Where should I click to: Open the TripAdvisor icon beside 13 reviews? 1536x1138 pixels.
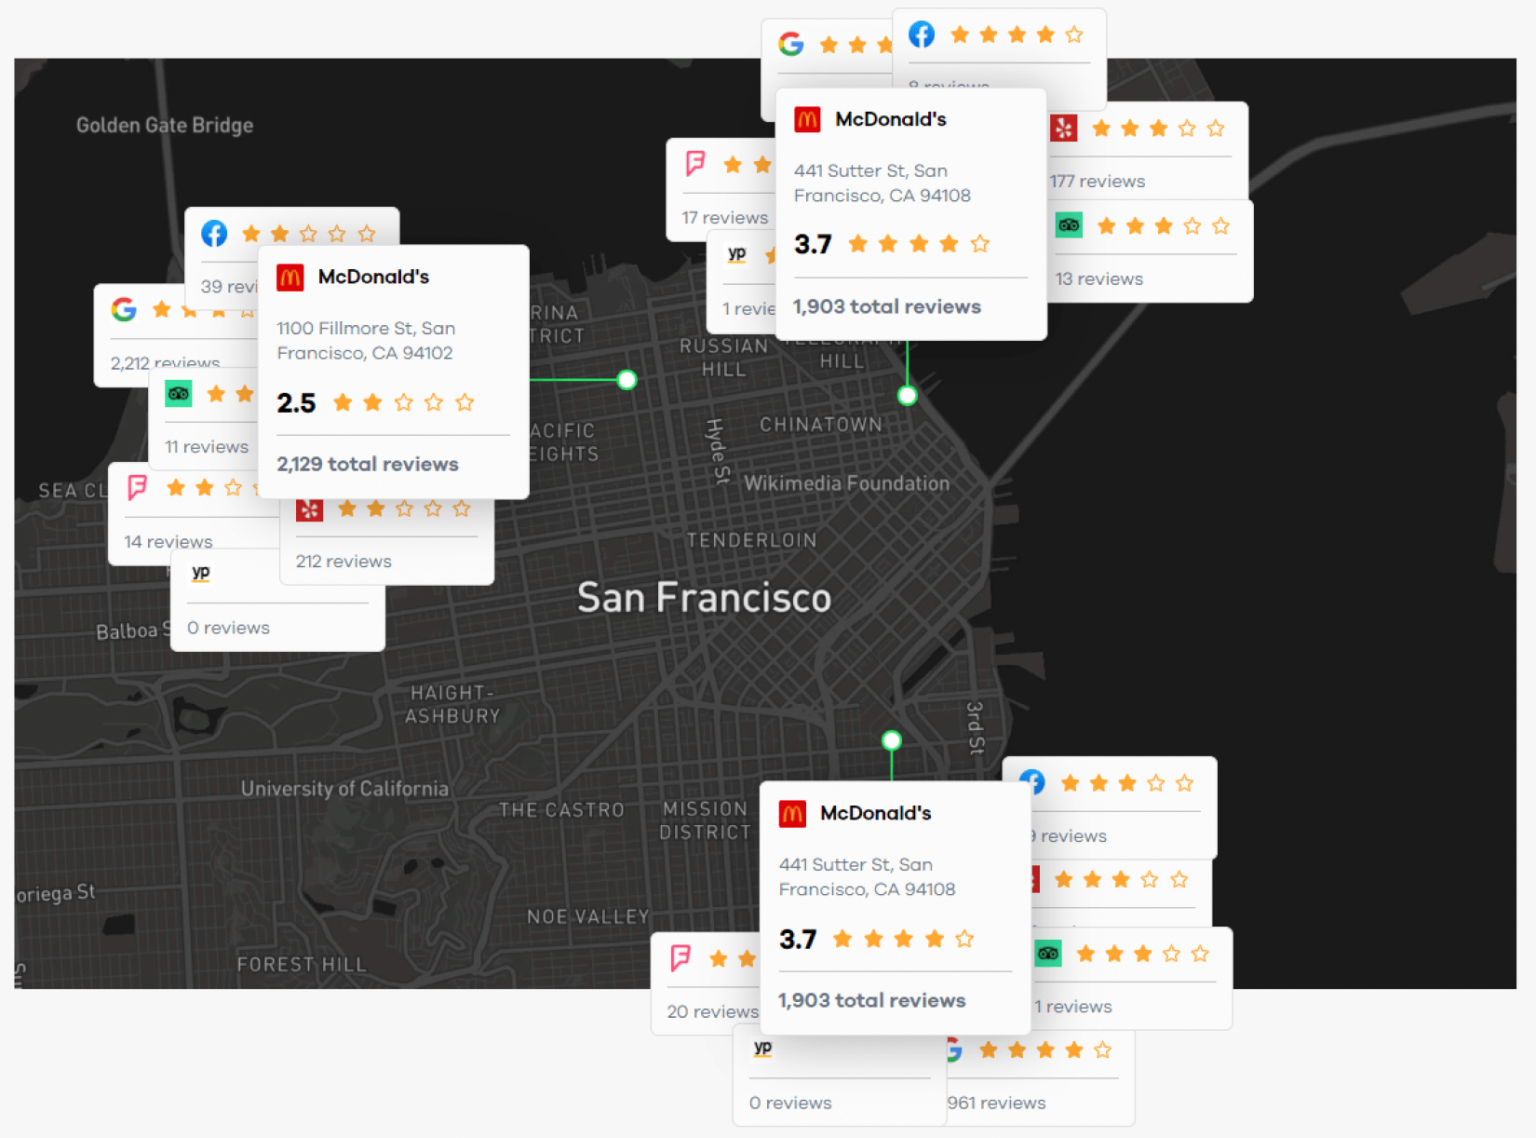[1069, 225]
